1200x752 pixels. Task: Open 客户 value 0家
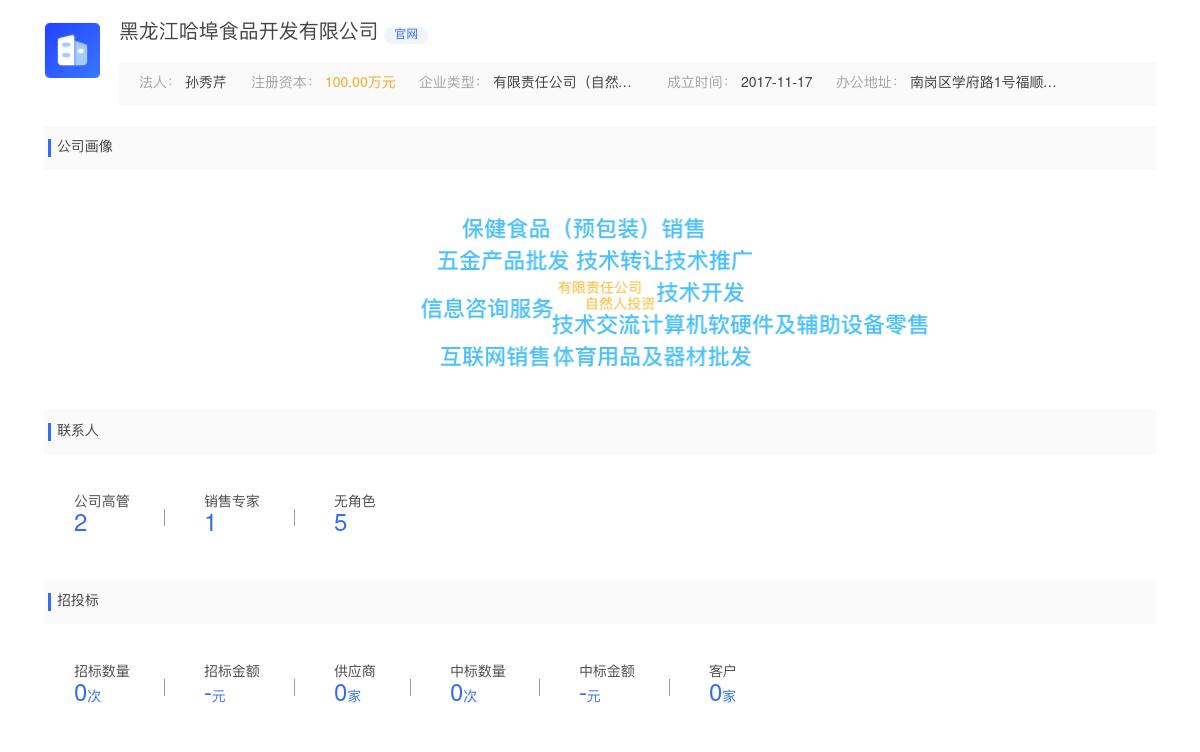(722, 693)
